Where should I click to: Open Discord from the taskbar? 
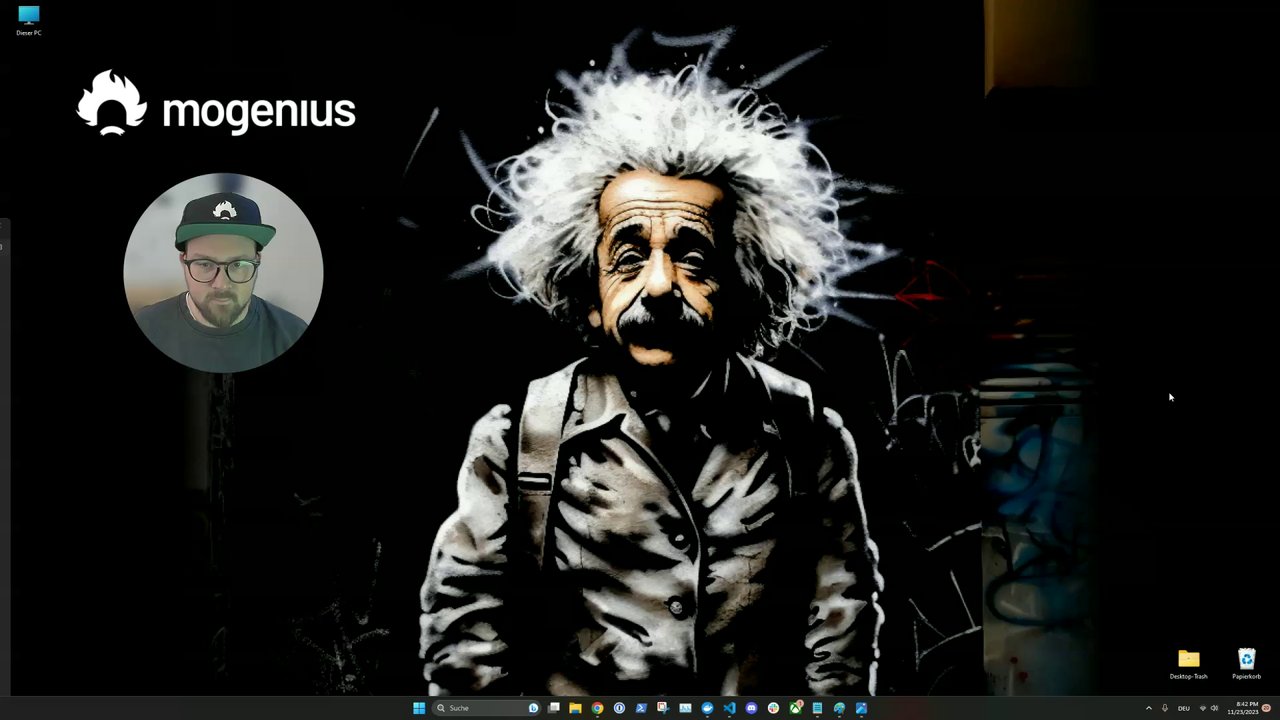(751, 708)
